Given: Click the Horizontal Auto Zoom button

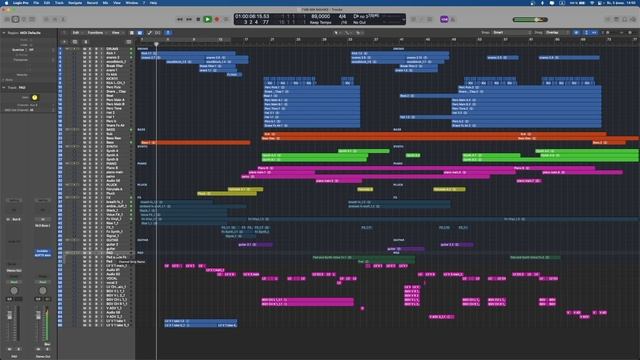Looking at the screenshot, I should pyautogui.click(x=594, y=33).
